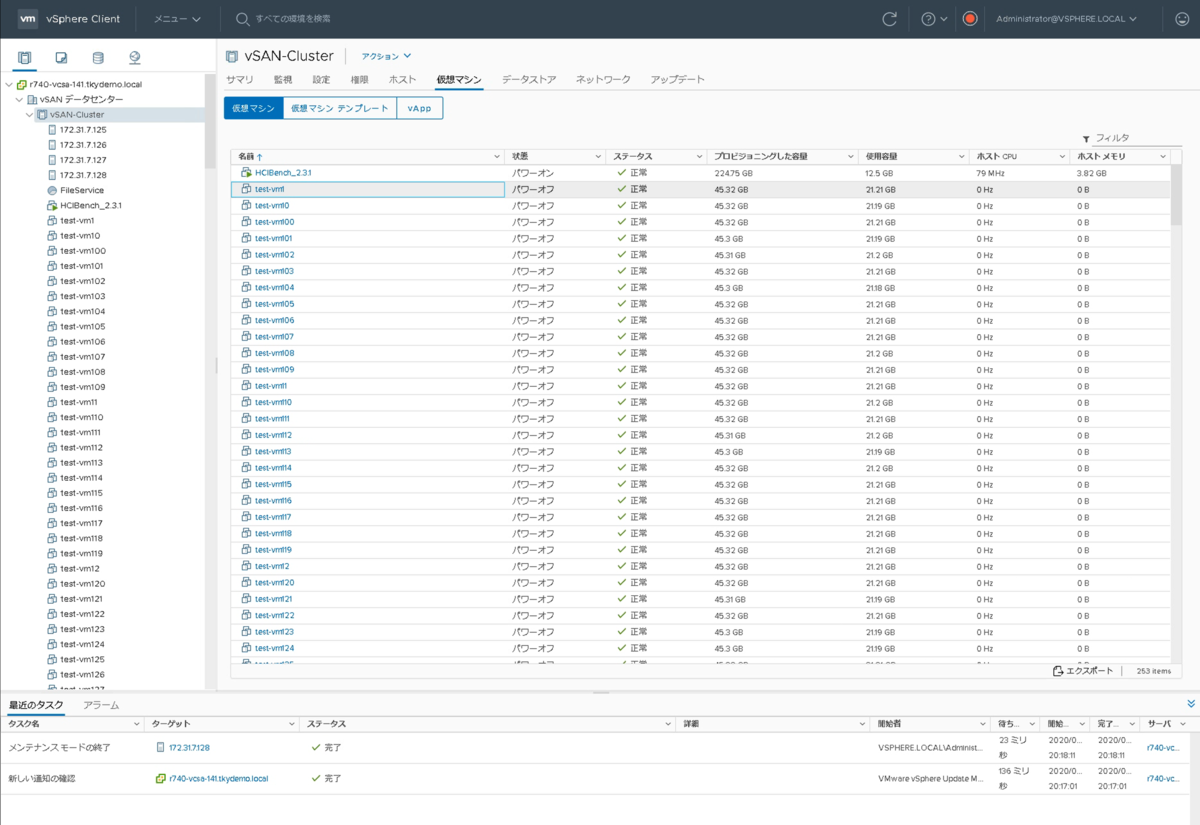Click the vCenter icon in recent tasks target
Image resolution: width=1200 pixels, height=825 pixels.
(x=160, y=778)
